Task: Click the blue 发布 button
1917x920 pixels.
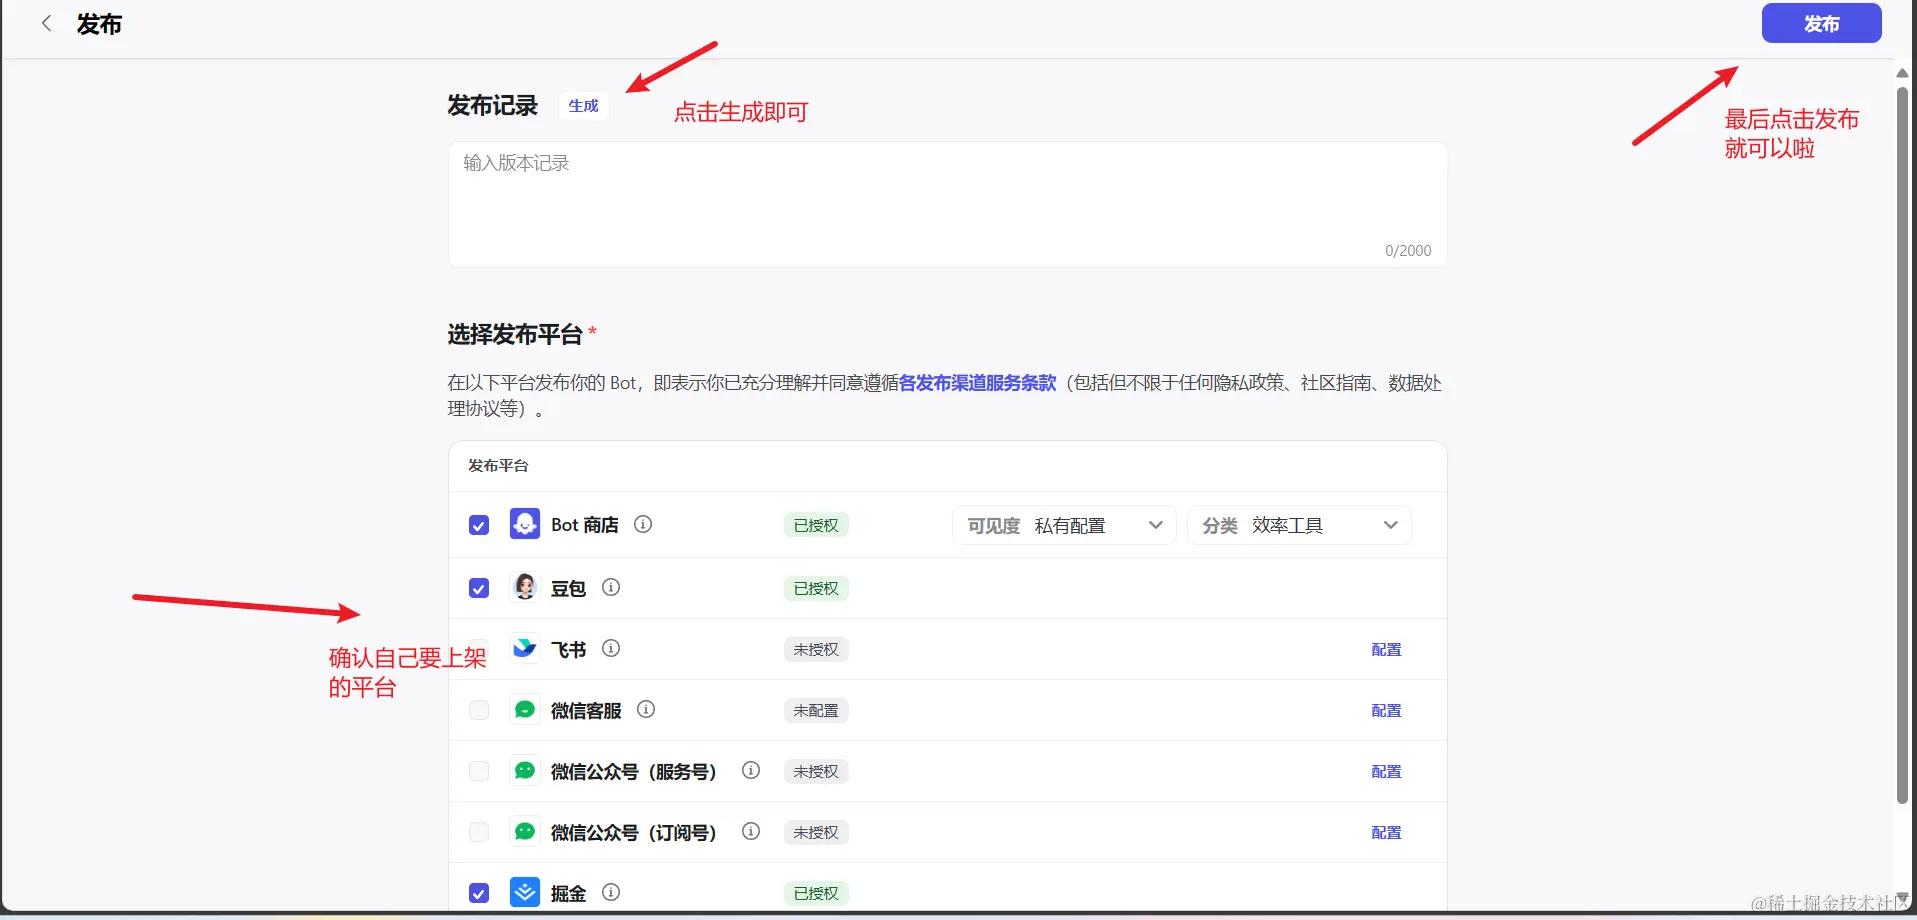Action: pos(1821,23)
